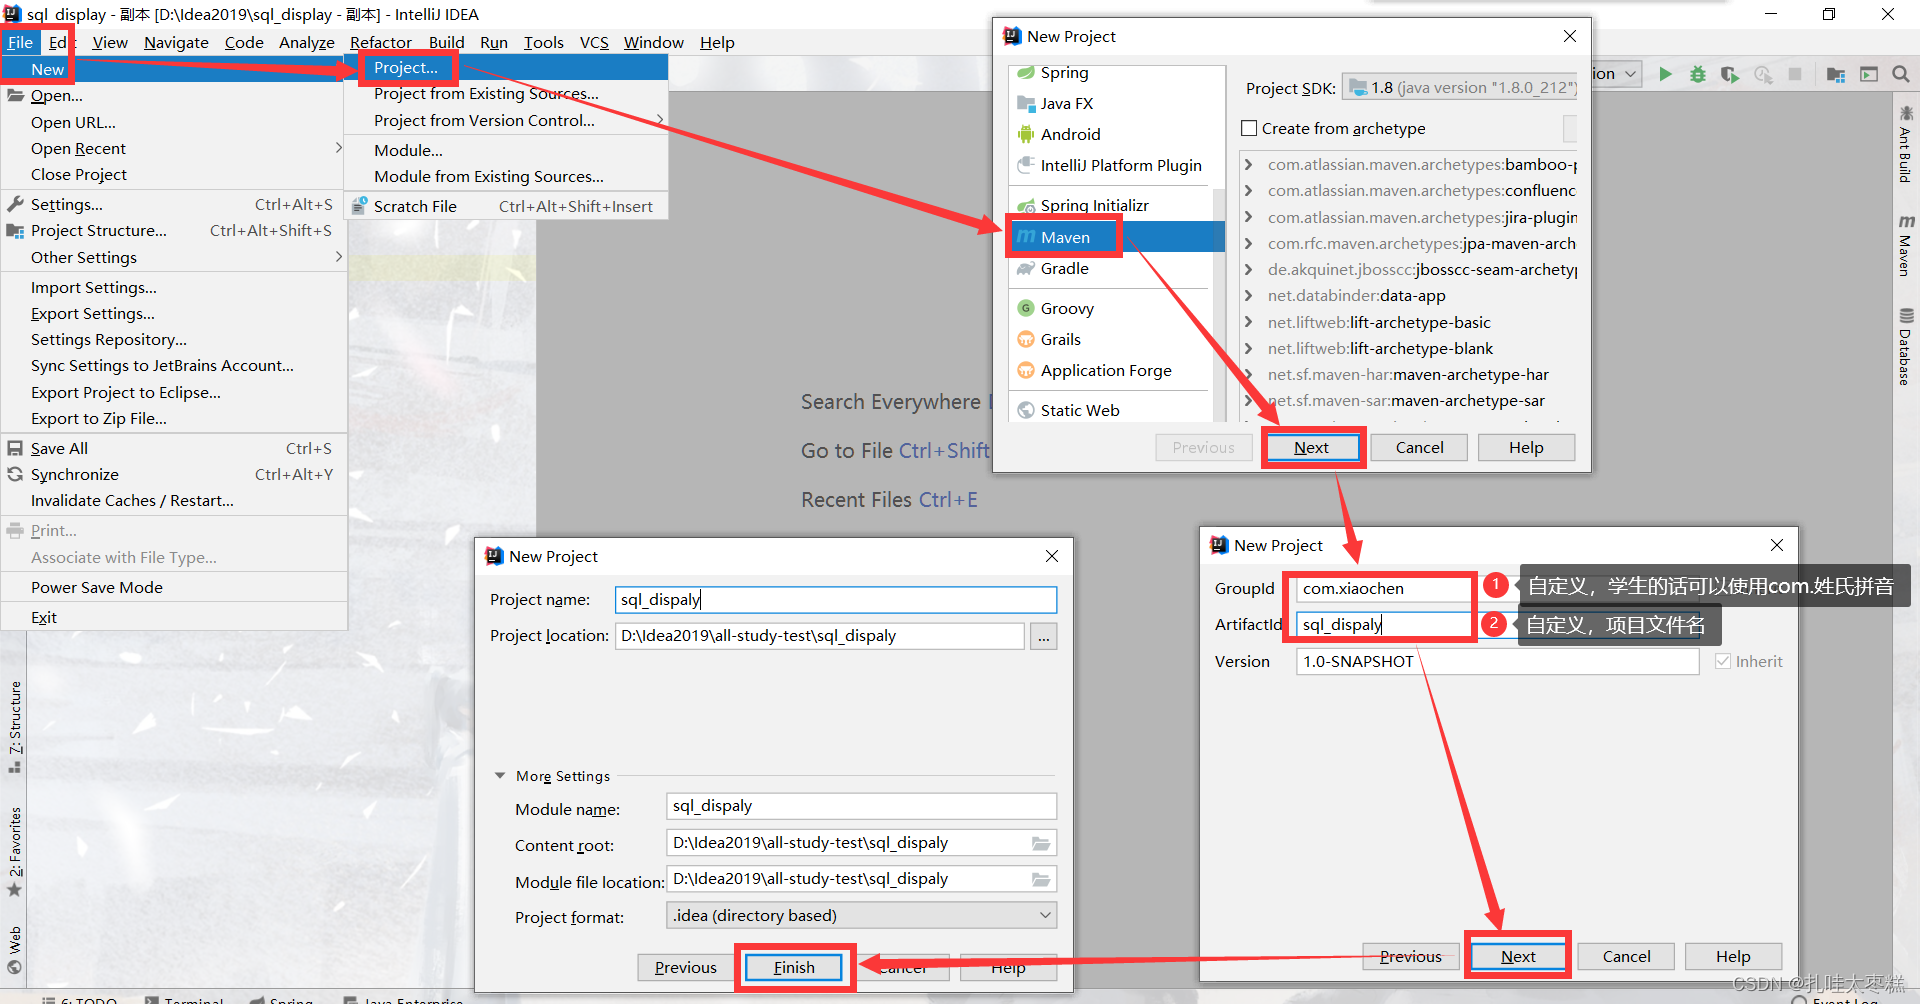Open the Project format dropdown

[x=861, y=915]
